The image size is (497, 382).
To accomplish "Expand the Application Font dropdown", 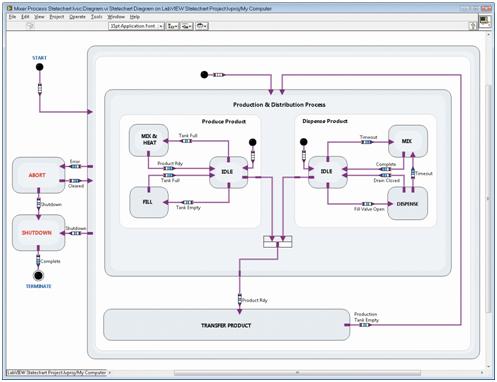I will (x=136, y=26).
